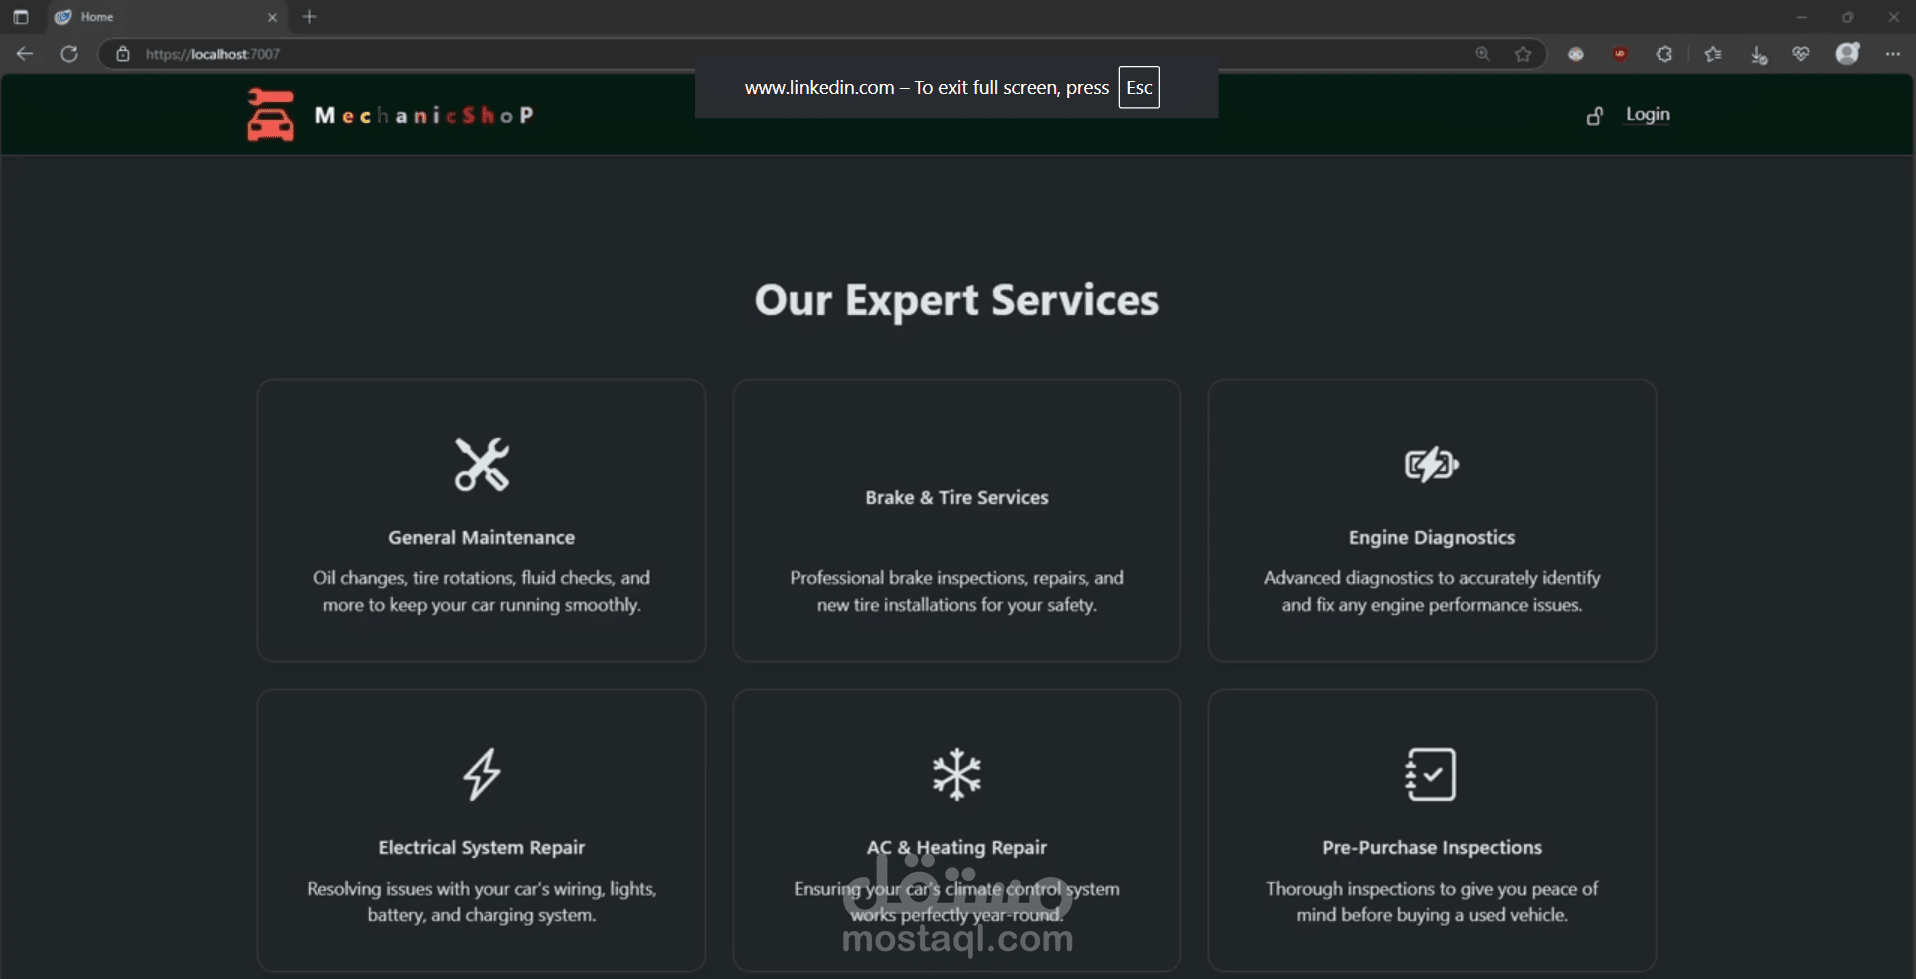This screenshot has height=979, width=1916.
Task: Open the browser essentials heart icon
Action: 1801,54
